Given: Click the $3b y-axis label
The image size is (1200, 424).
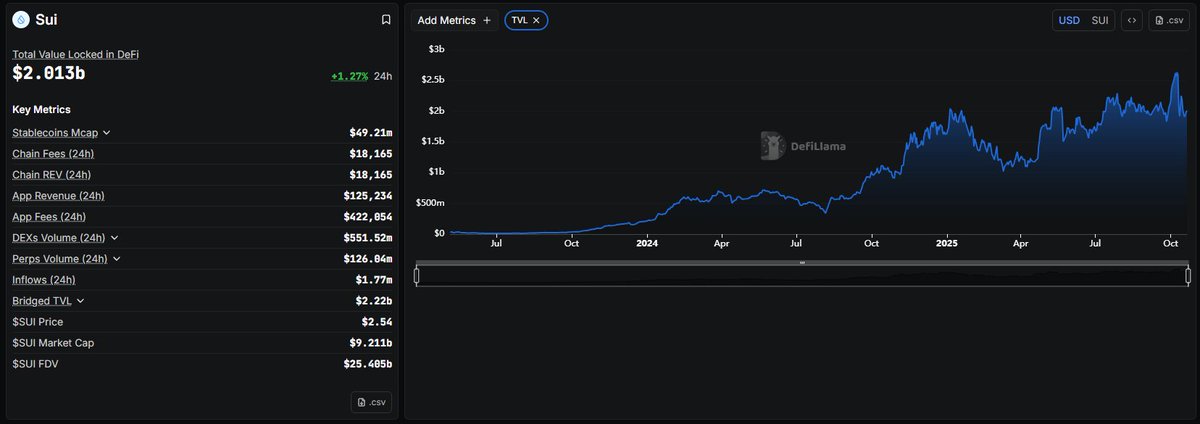Looking at the screenshot, I should (437, 48).
